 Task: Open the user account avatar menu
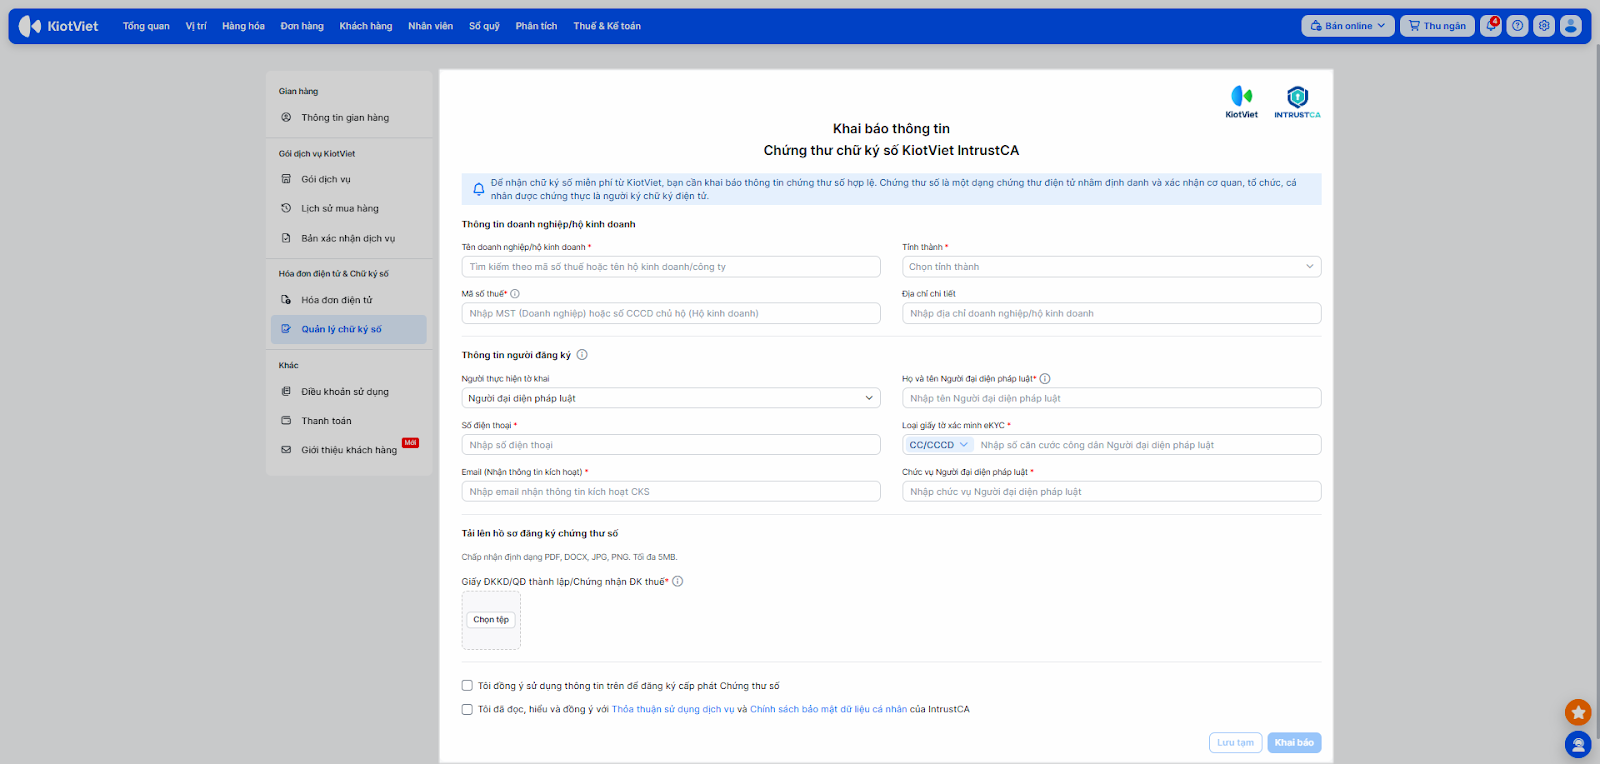(x=1571, y=26)
